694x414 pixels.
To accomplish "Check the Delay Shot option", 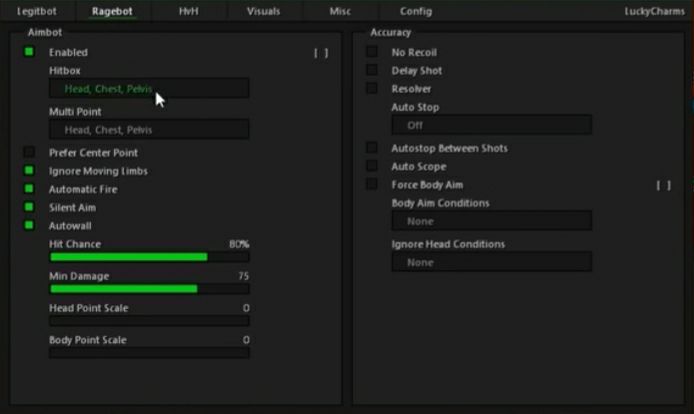I will (372, 70).
